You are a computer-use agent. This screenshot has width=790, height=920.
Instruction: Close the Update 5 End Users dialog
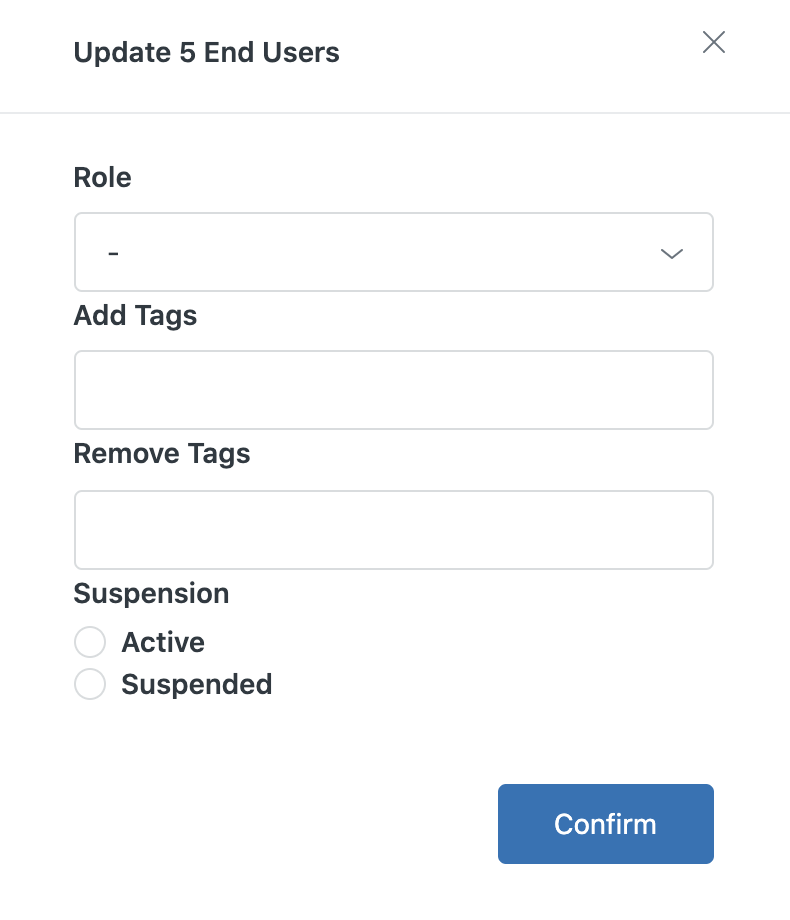pos(713,42)
